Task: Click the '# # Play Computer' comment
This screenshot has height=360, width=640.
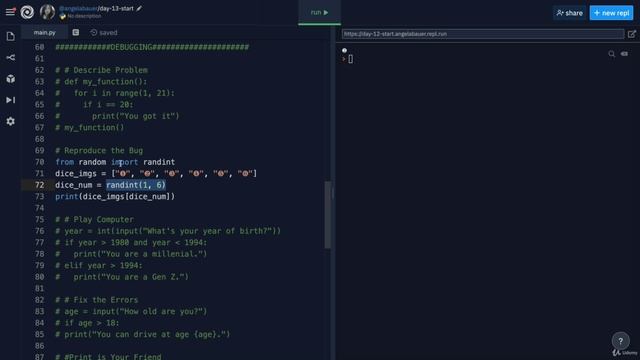Action: (x=94, y=220)
